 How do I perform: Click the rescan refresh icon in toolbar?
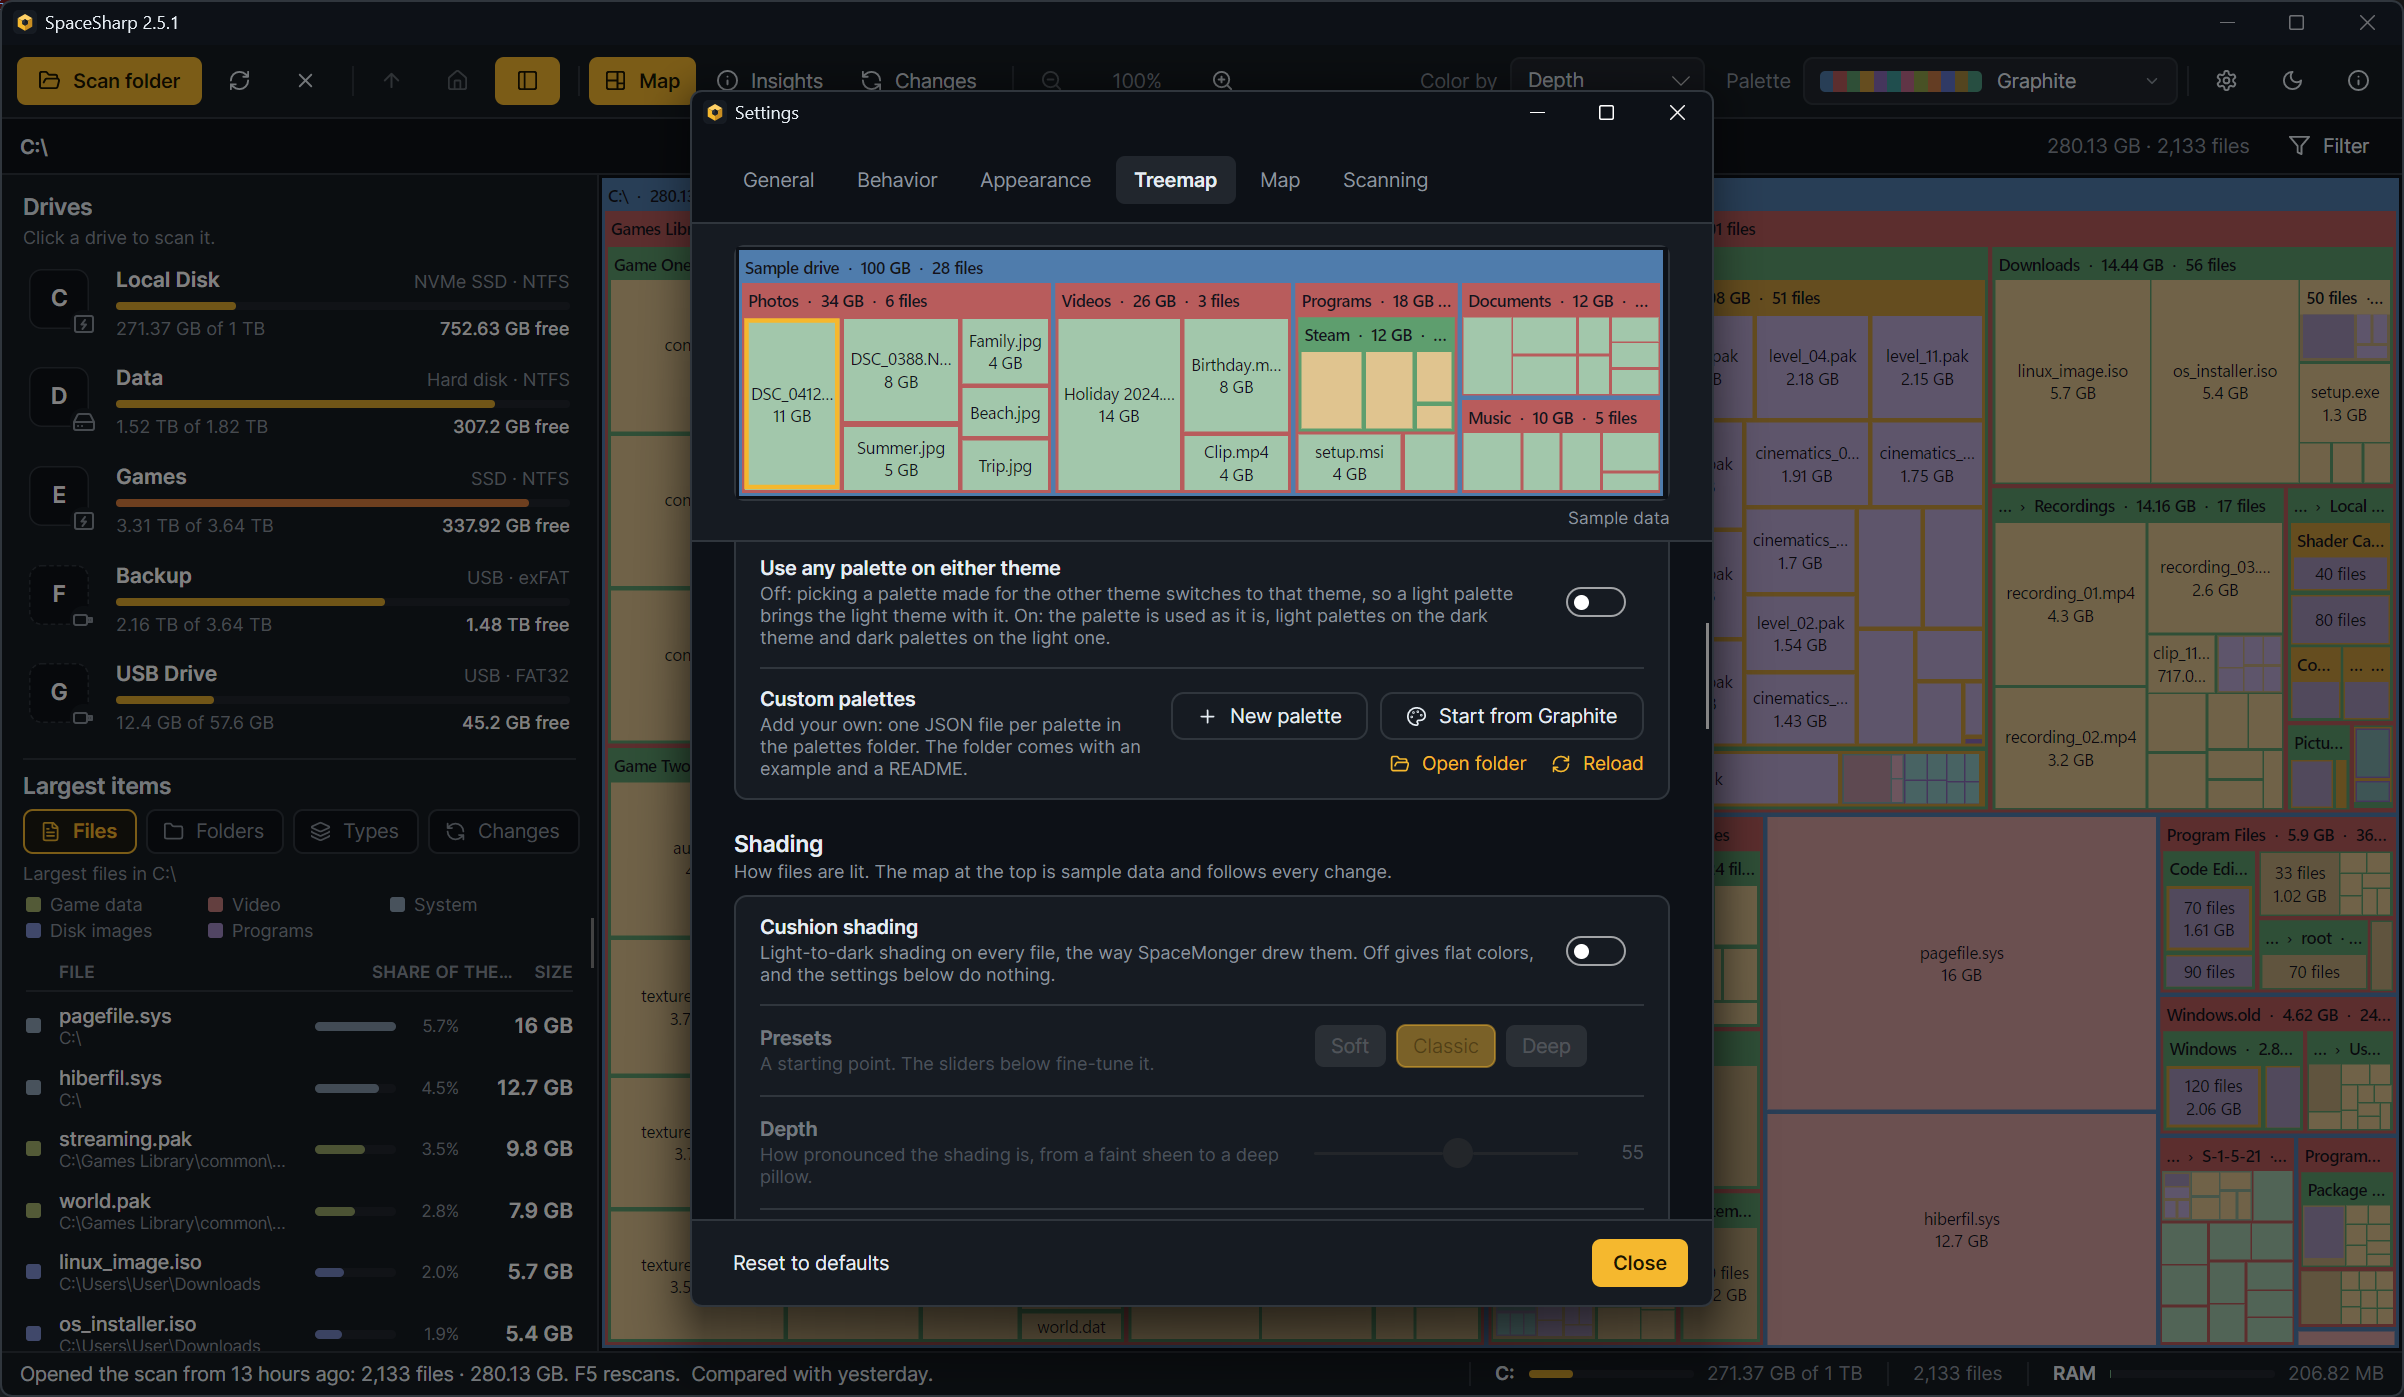point(239,81)
